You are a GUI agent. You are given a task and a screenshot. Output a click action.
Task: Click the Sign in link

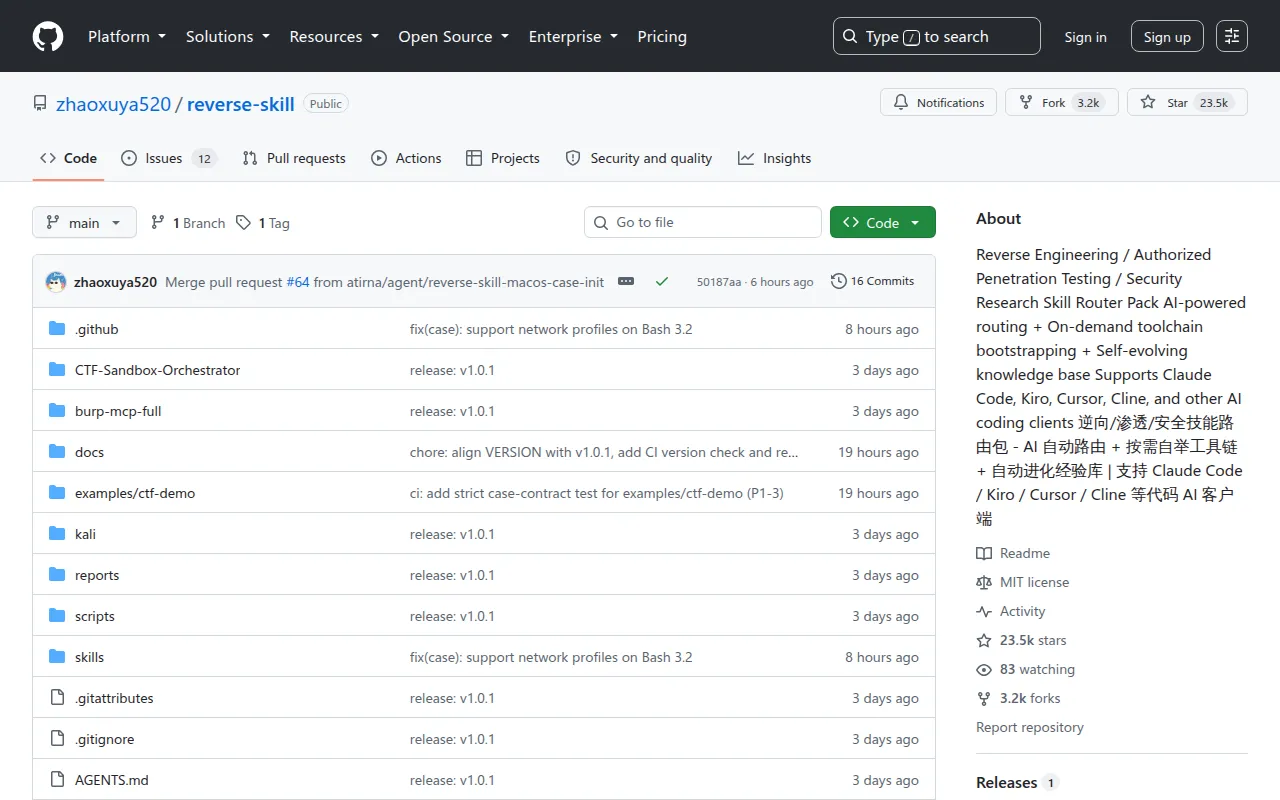point(1085,37)
